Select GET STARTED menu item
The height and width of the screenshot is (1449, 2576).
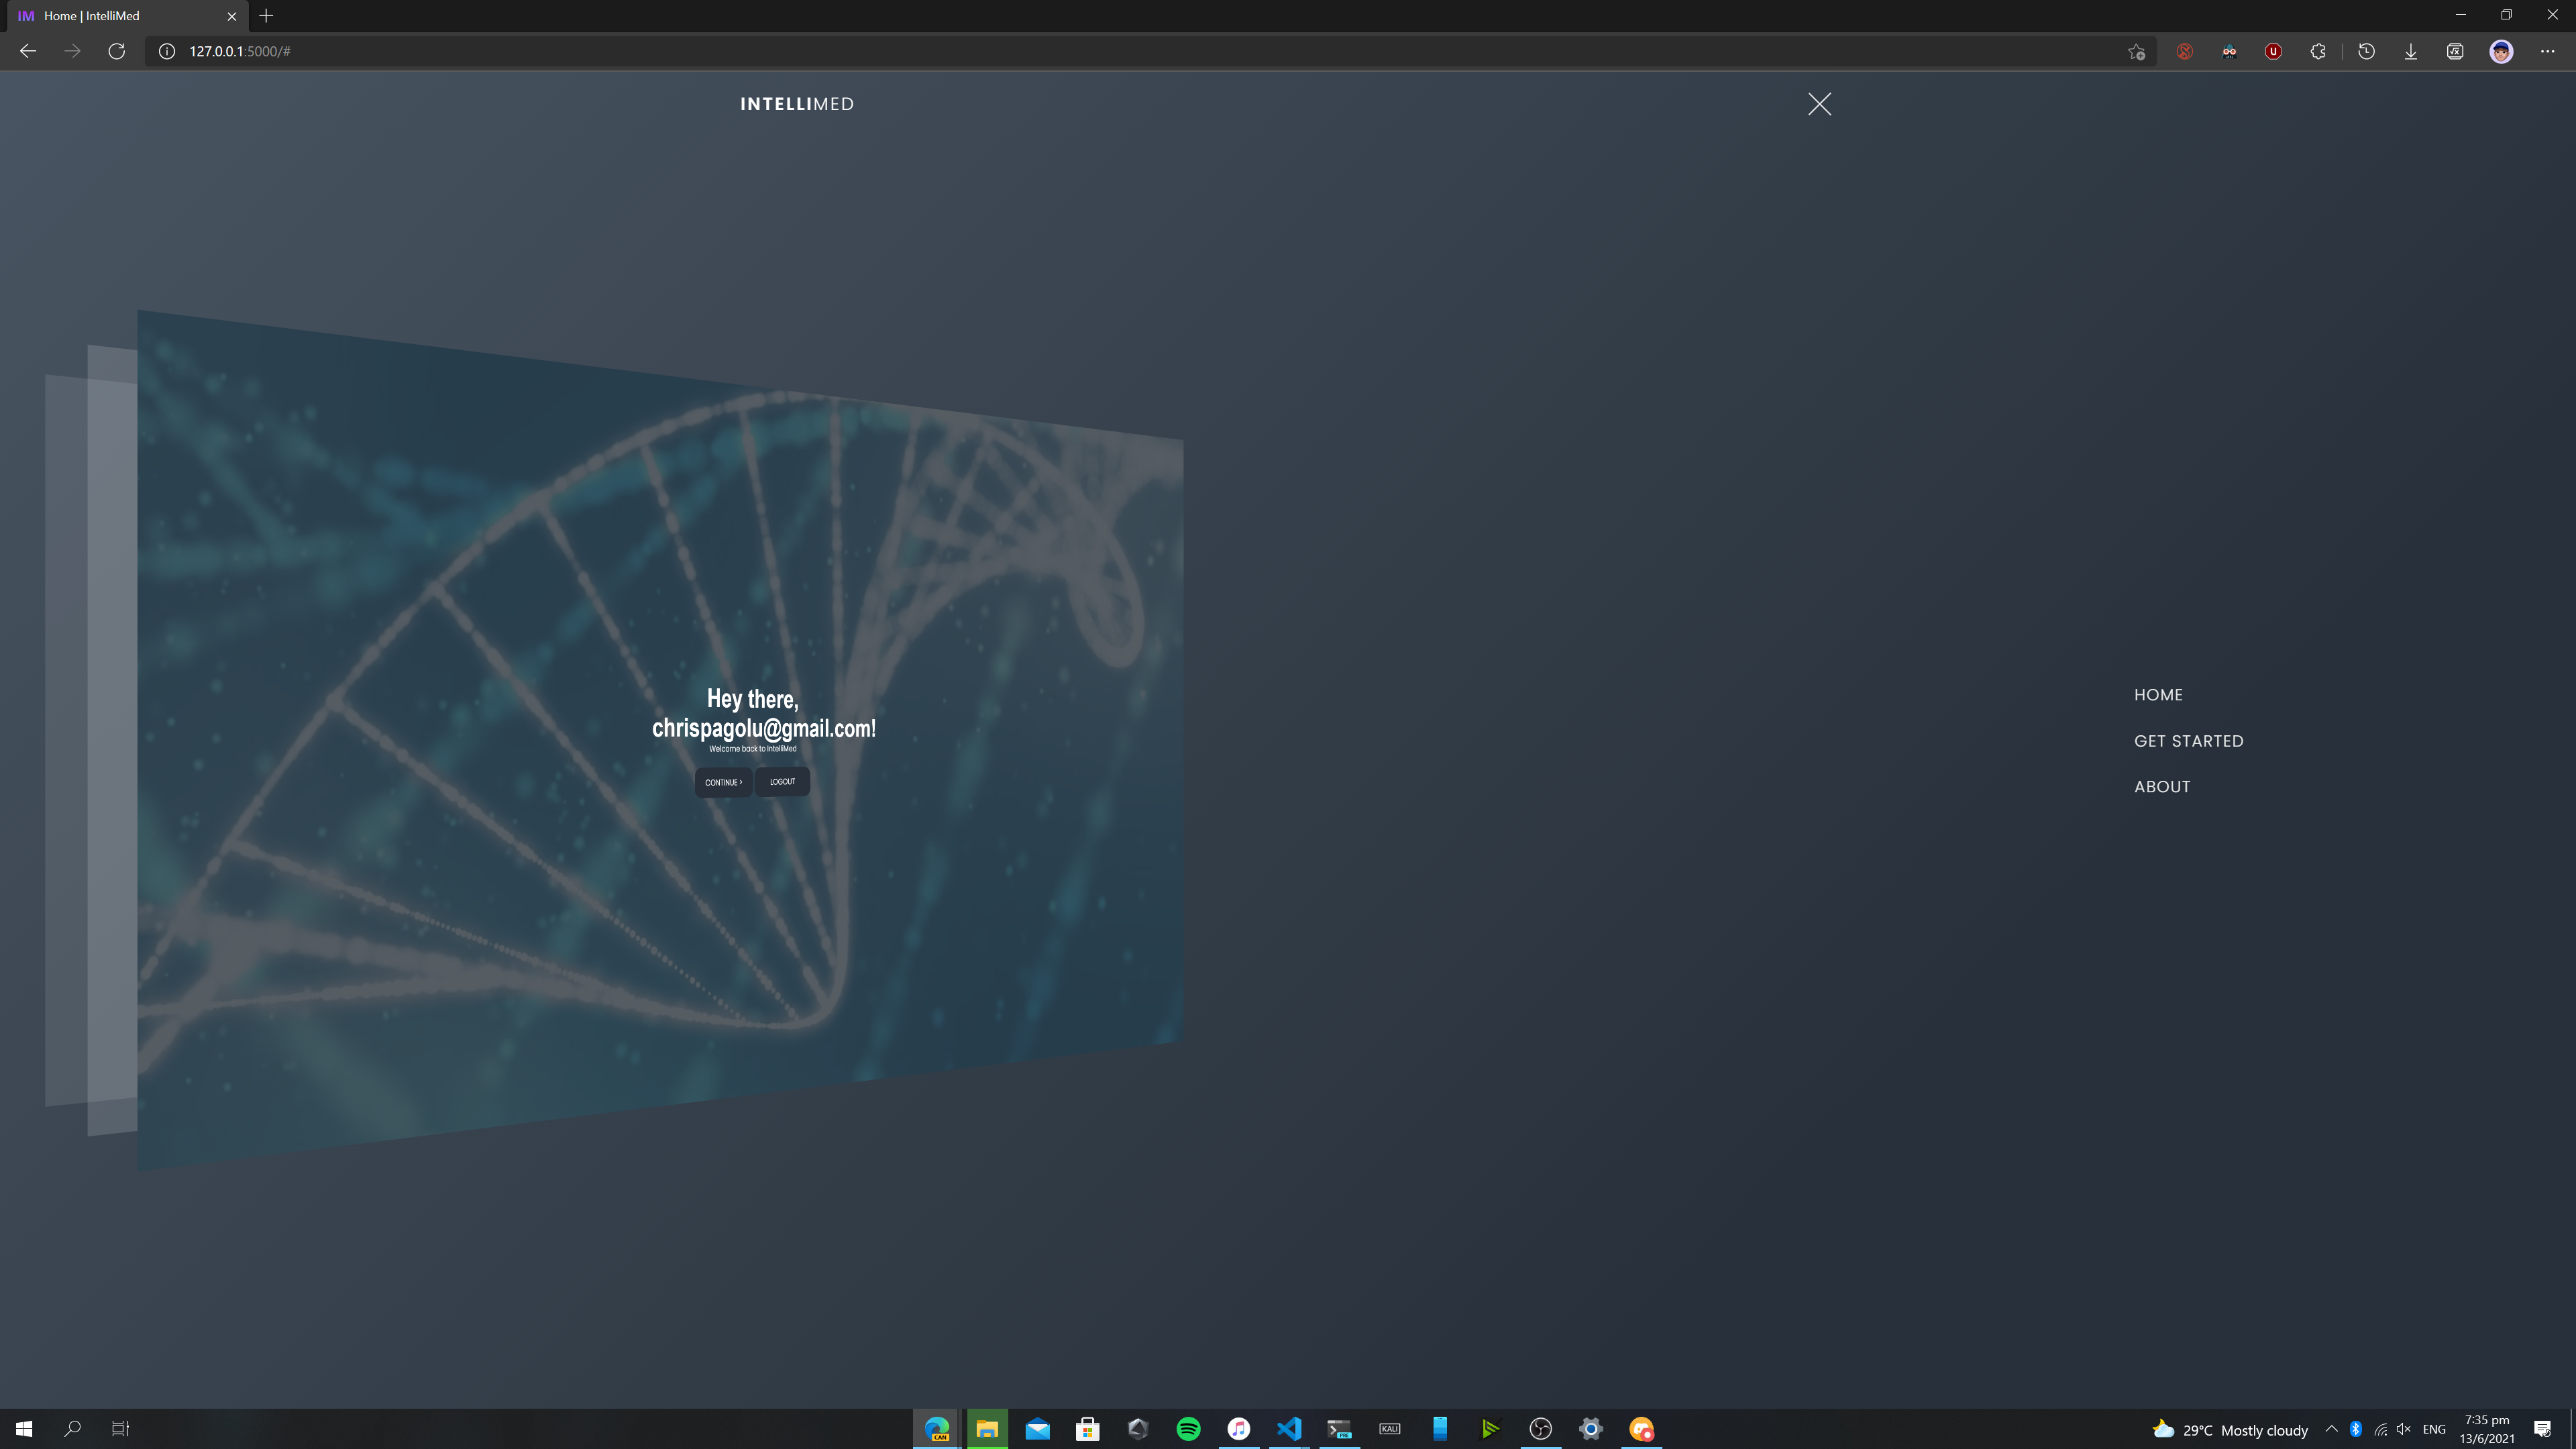click(2188, 741)
